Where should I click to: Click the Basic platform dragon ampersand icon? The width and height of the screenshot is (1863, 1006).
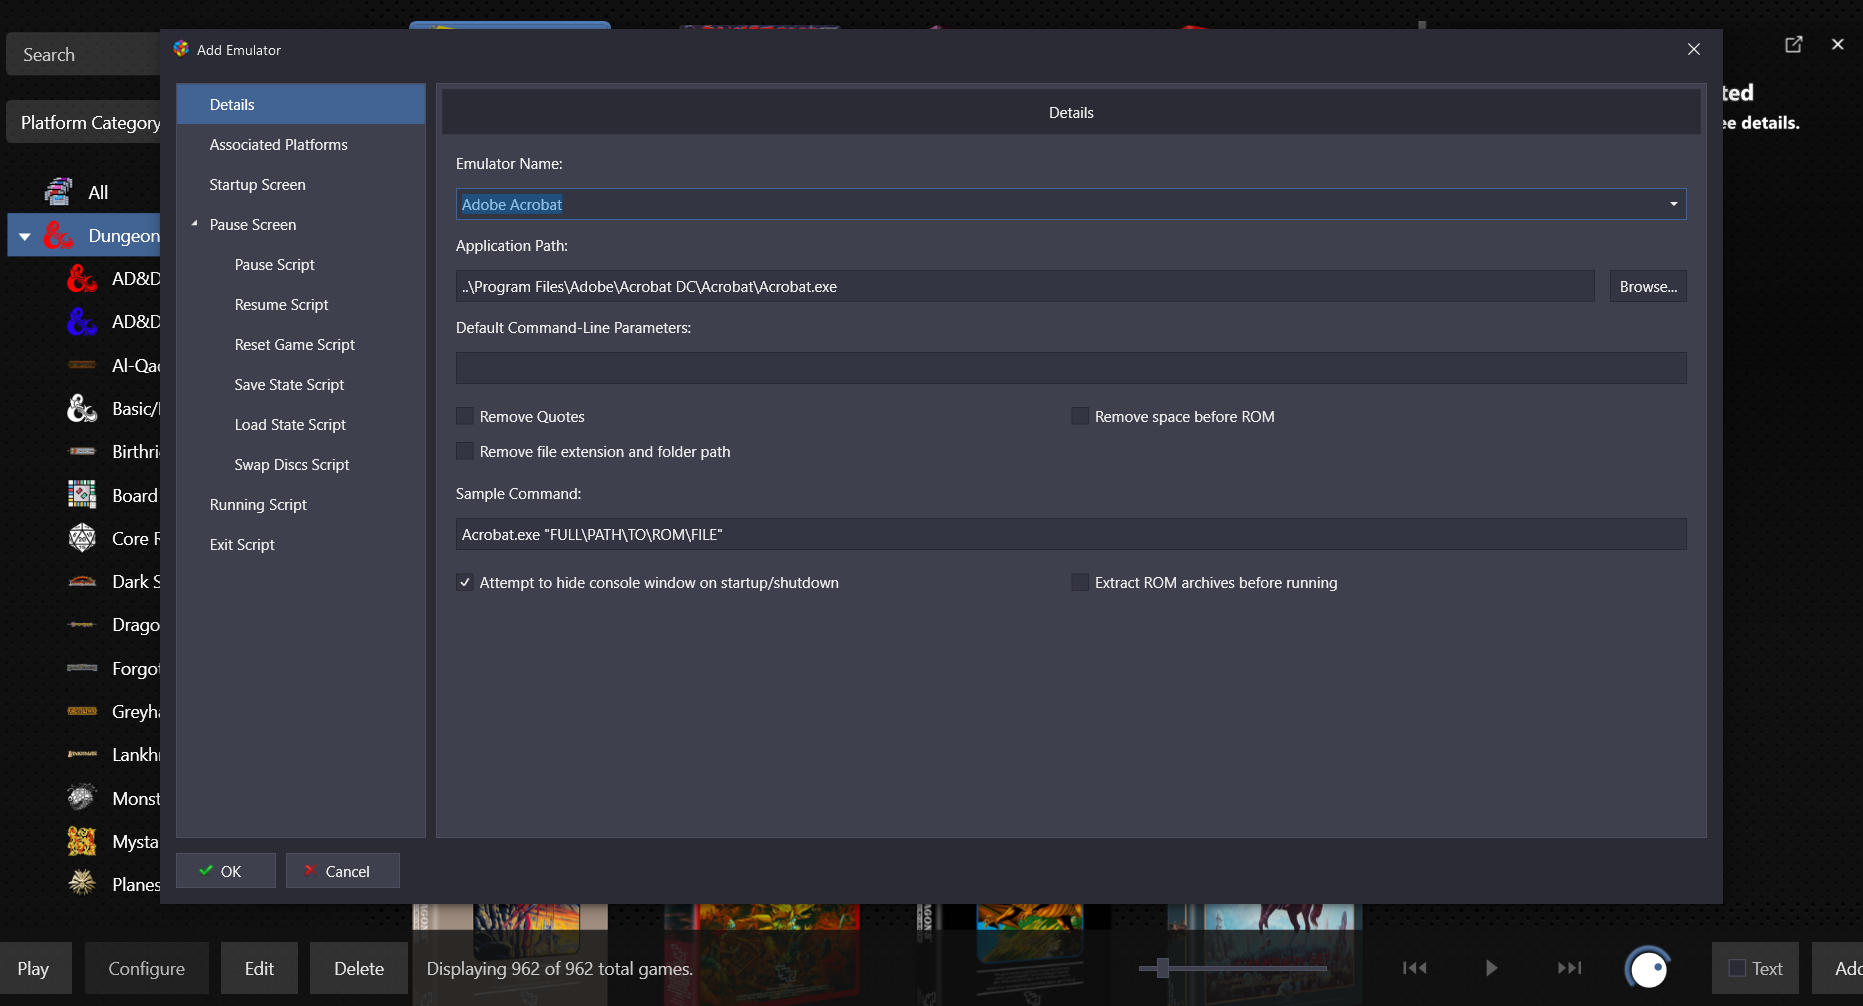82,408
